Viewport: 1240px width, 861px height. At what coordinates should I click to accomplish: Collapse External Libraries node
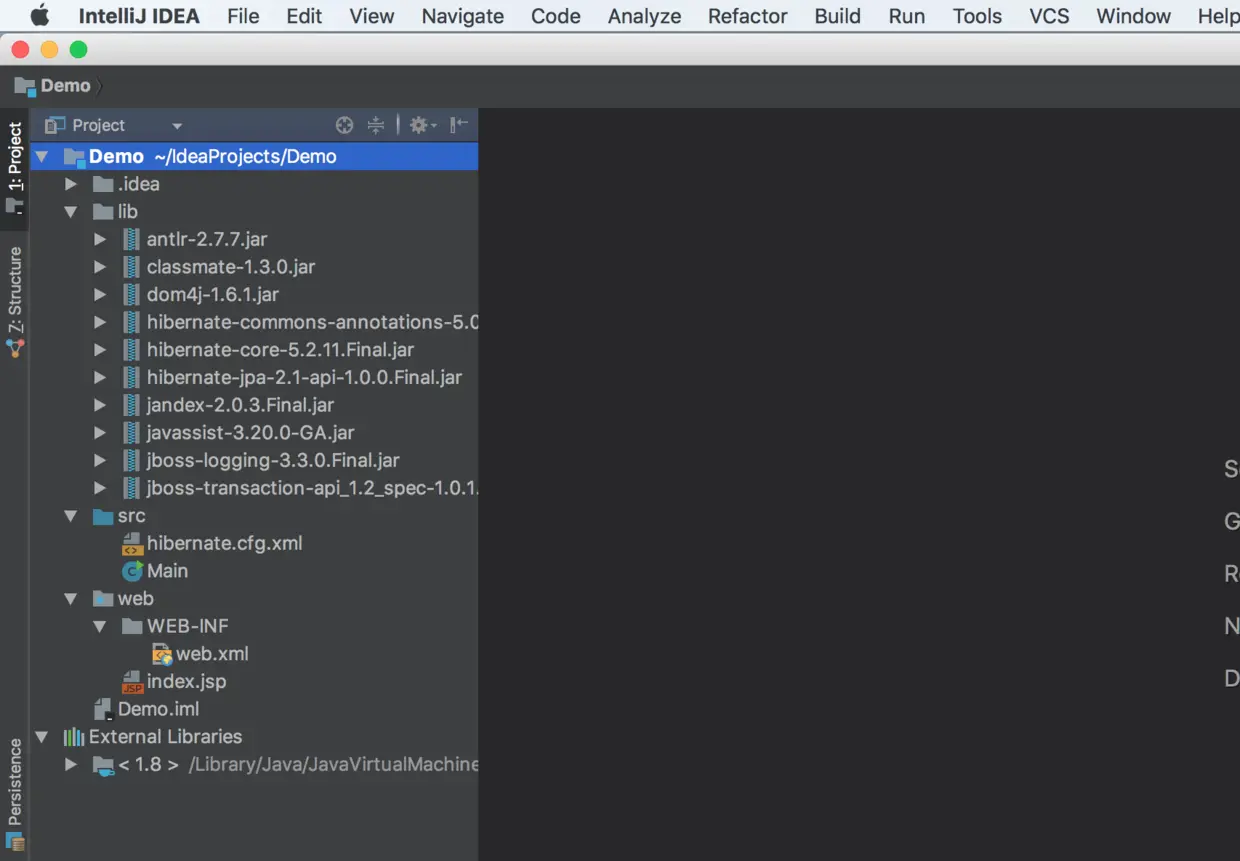click(42, 737)
